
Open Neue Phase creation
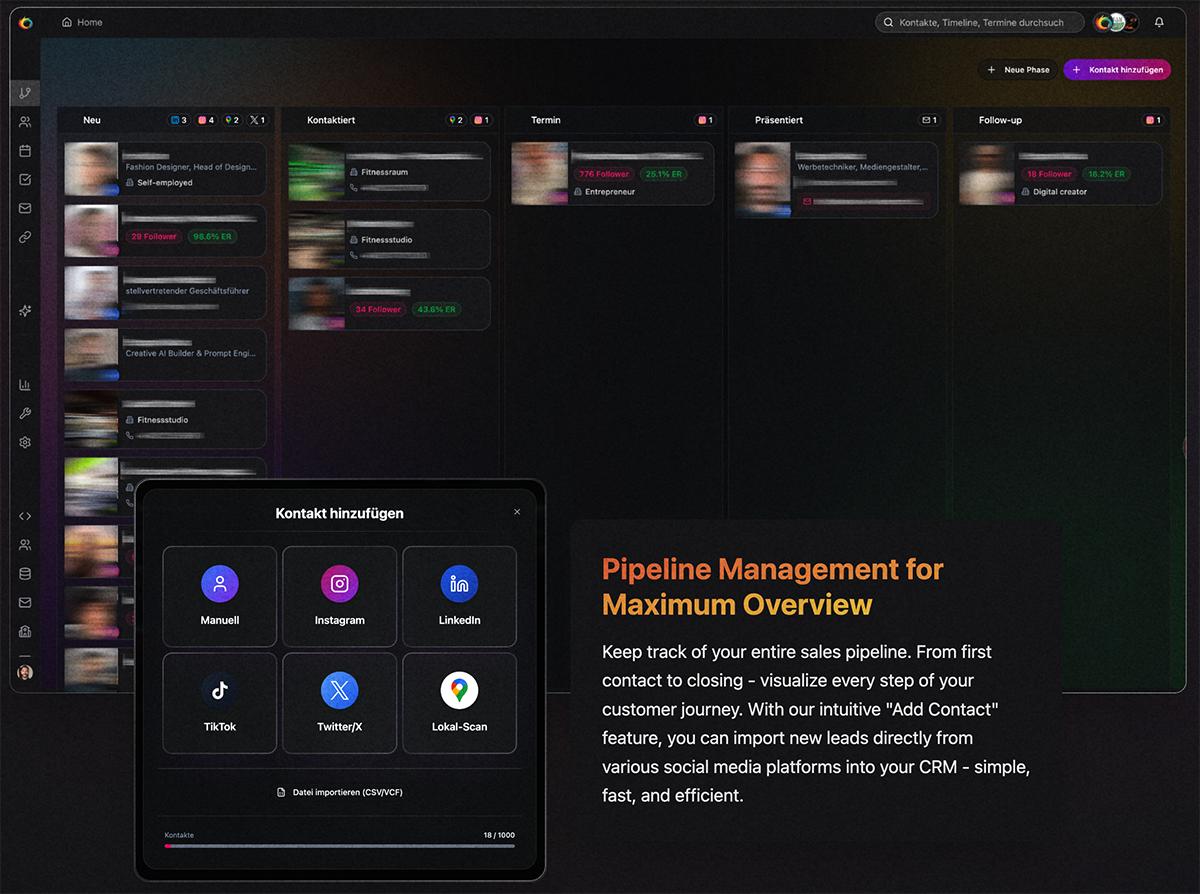1018,69
